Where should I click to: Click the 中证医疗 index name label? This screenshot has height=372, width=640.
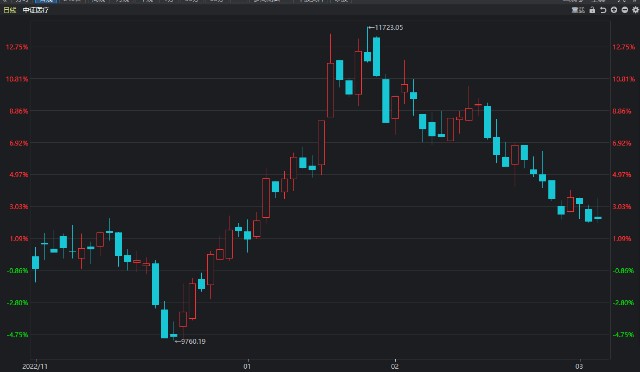tap(36, 10)
